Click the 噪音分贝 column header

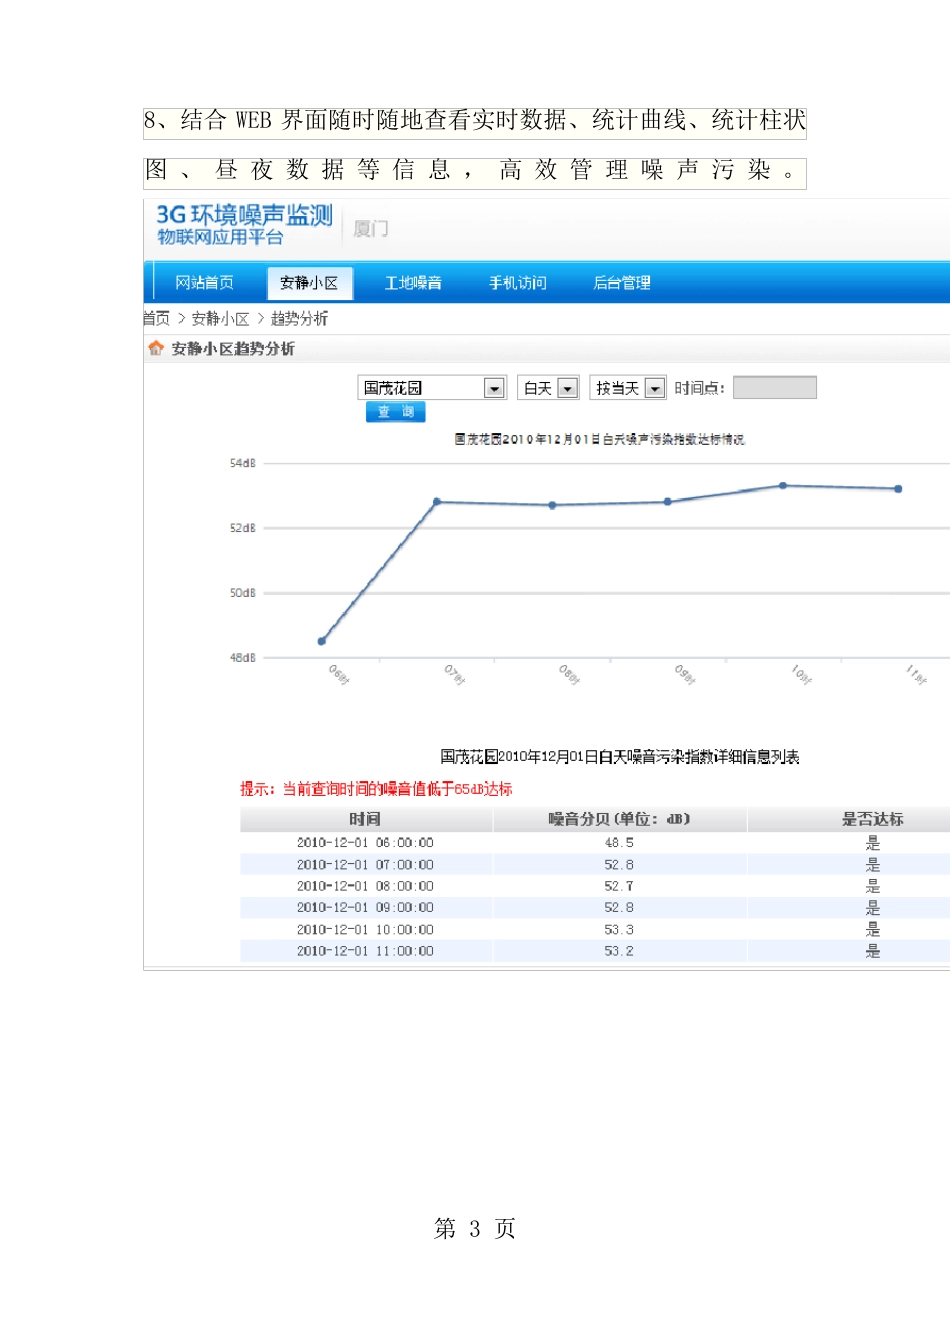pos(619,819)
